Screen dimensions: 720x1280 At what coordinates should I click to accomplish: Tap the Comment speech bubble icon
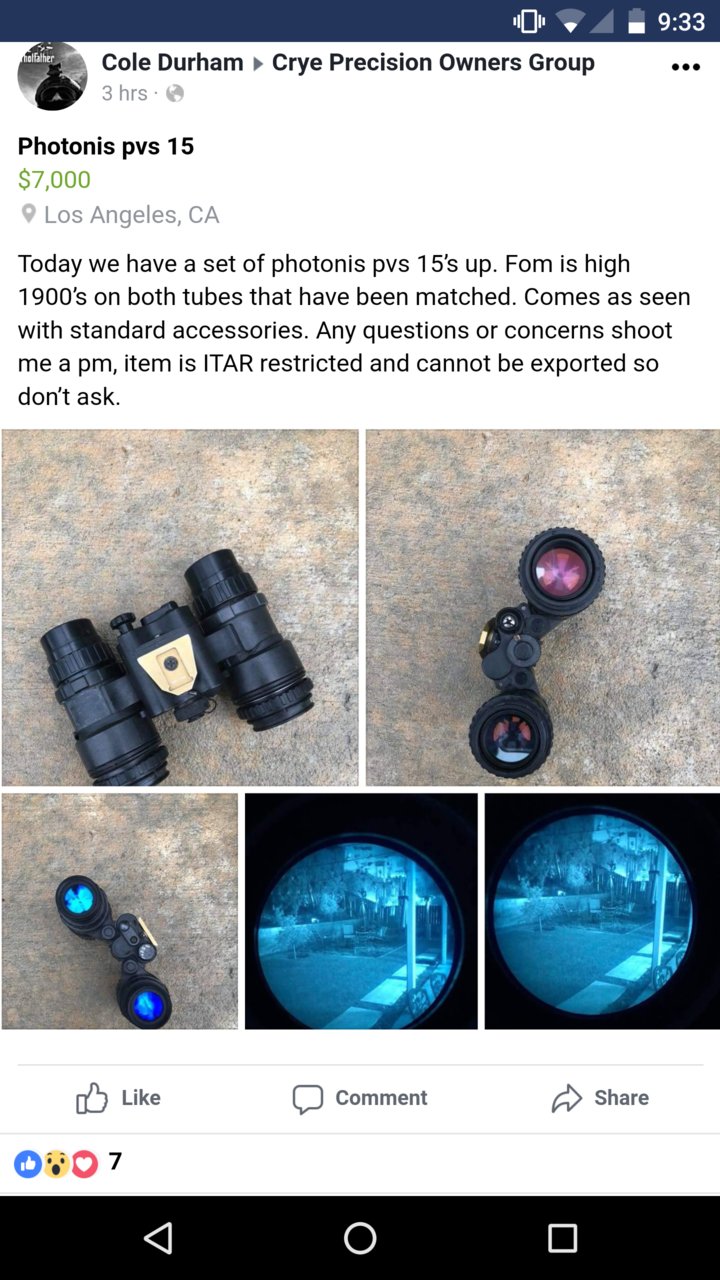308,1099
